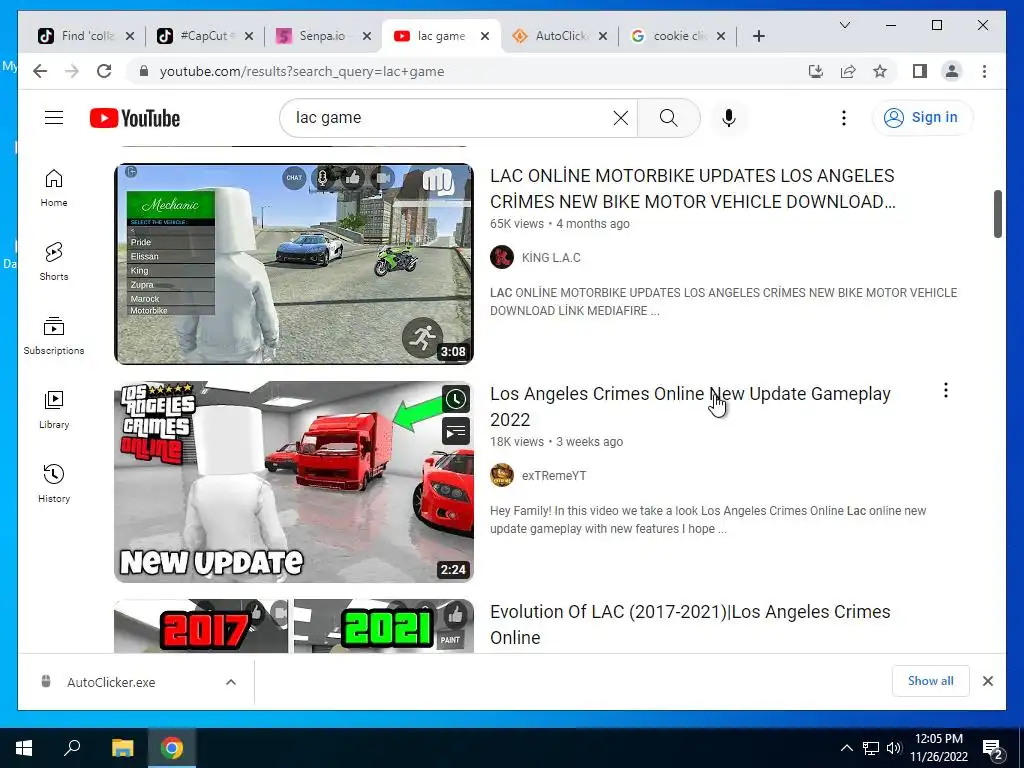This screenshot has width=1024, height=768.
Task: Go back with browser back arrow
Action: click(x=40, y=71)
